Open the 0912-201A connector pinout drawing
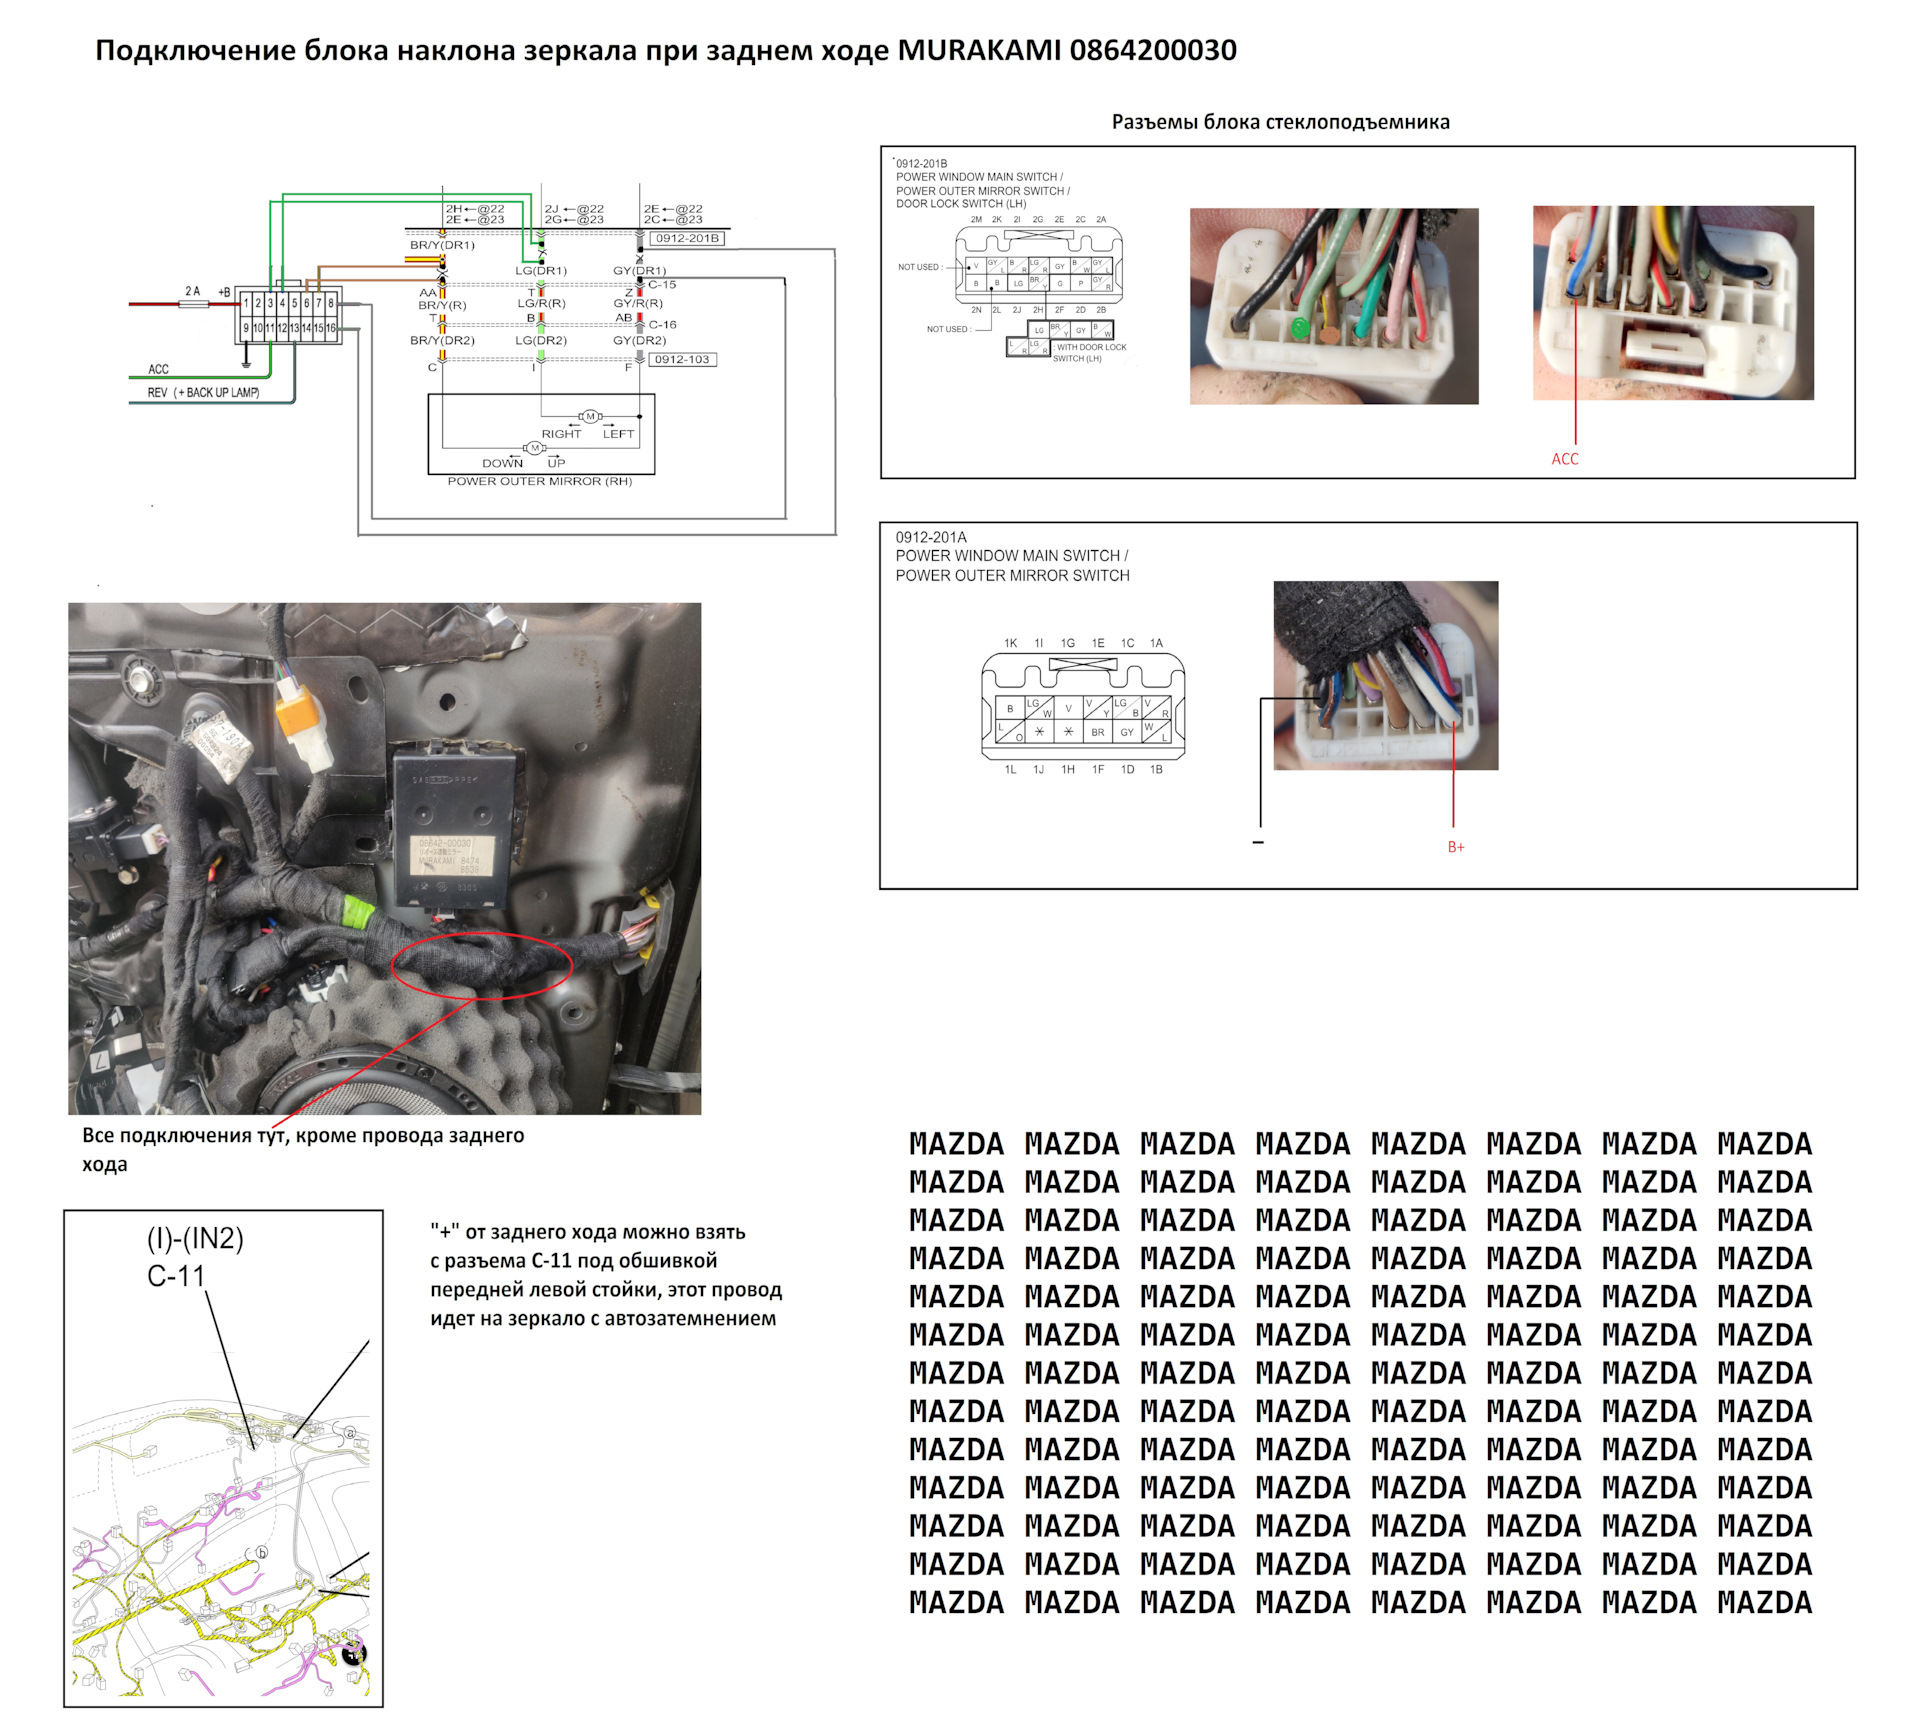The image size is (1920, 1720). click(x=1083, y=706)
